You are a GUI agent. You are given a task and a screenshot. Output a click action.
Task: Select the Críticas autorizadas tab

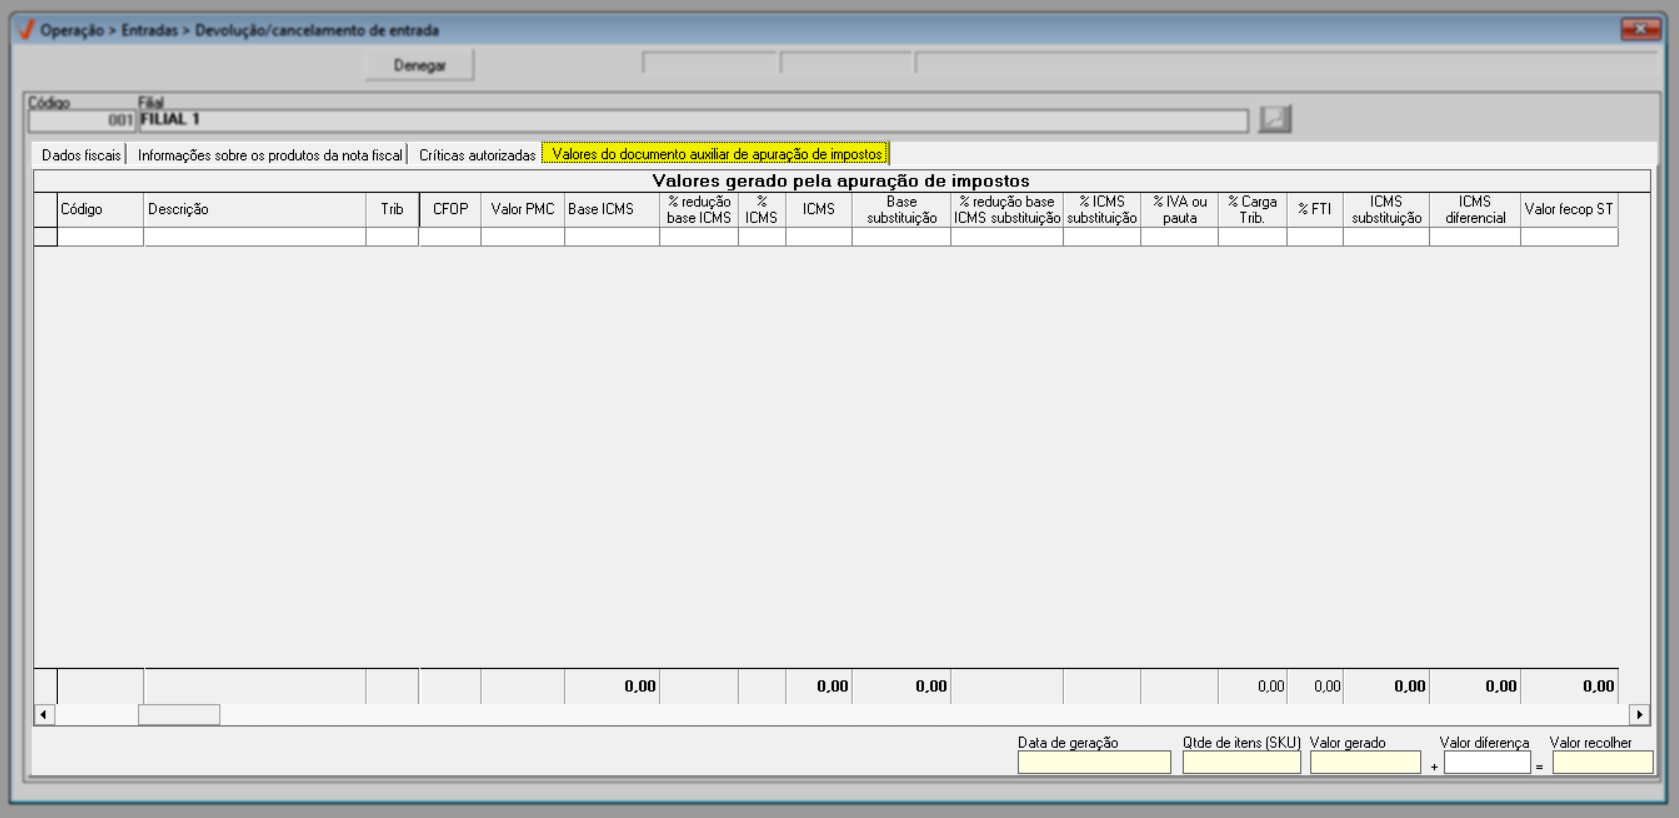(477, 155)
